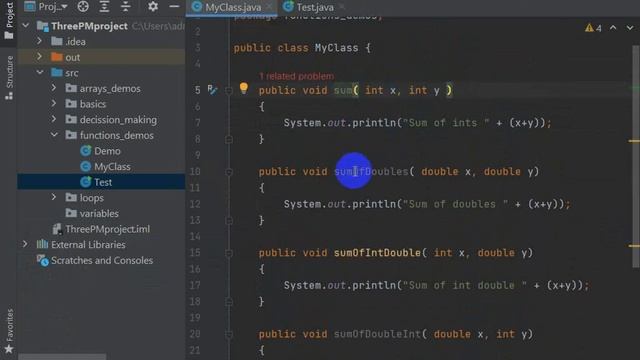Collapse the functions_demos package
The height and width of the screenshot is (360, 640).
pyautogui.click(x=54, y=135)
